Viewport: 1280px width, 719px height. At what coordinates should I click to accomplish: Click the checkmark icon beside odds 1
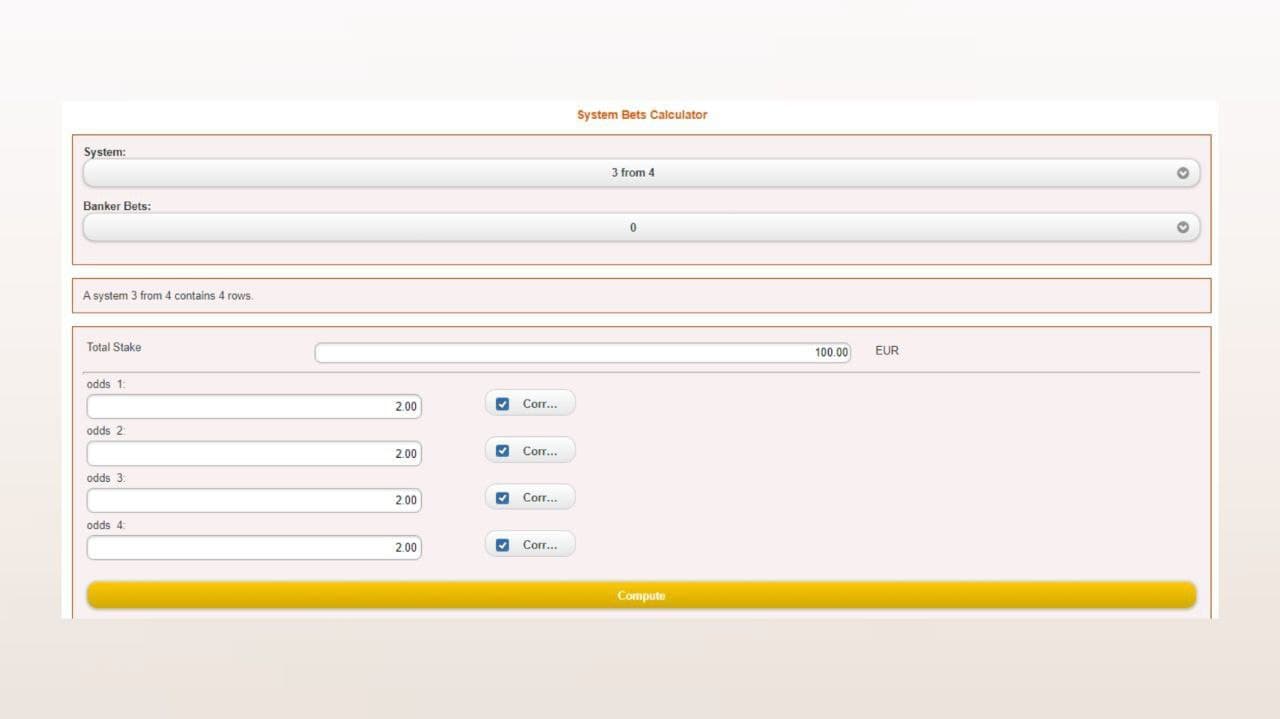503,403
